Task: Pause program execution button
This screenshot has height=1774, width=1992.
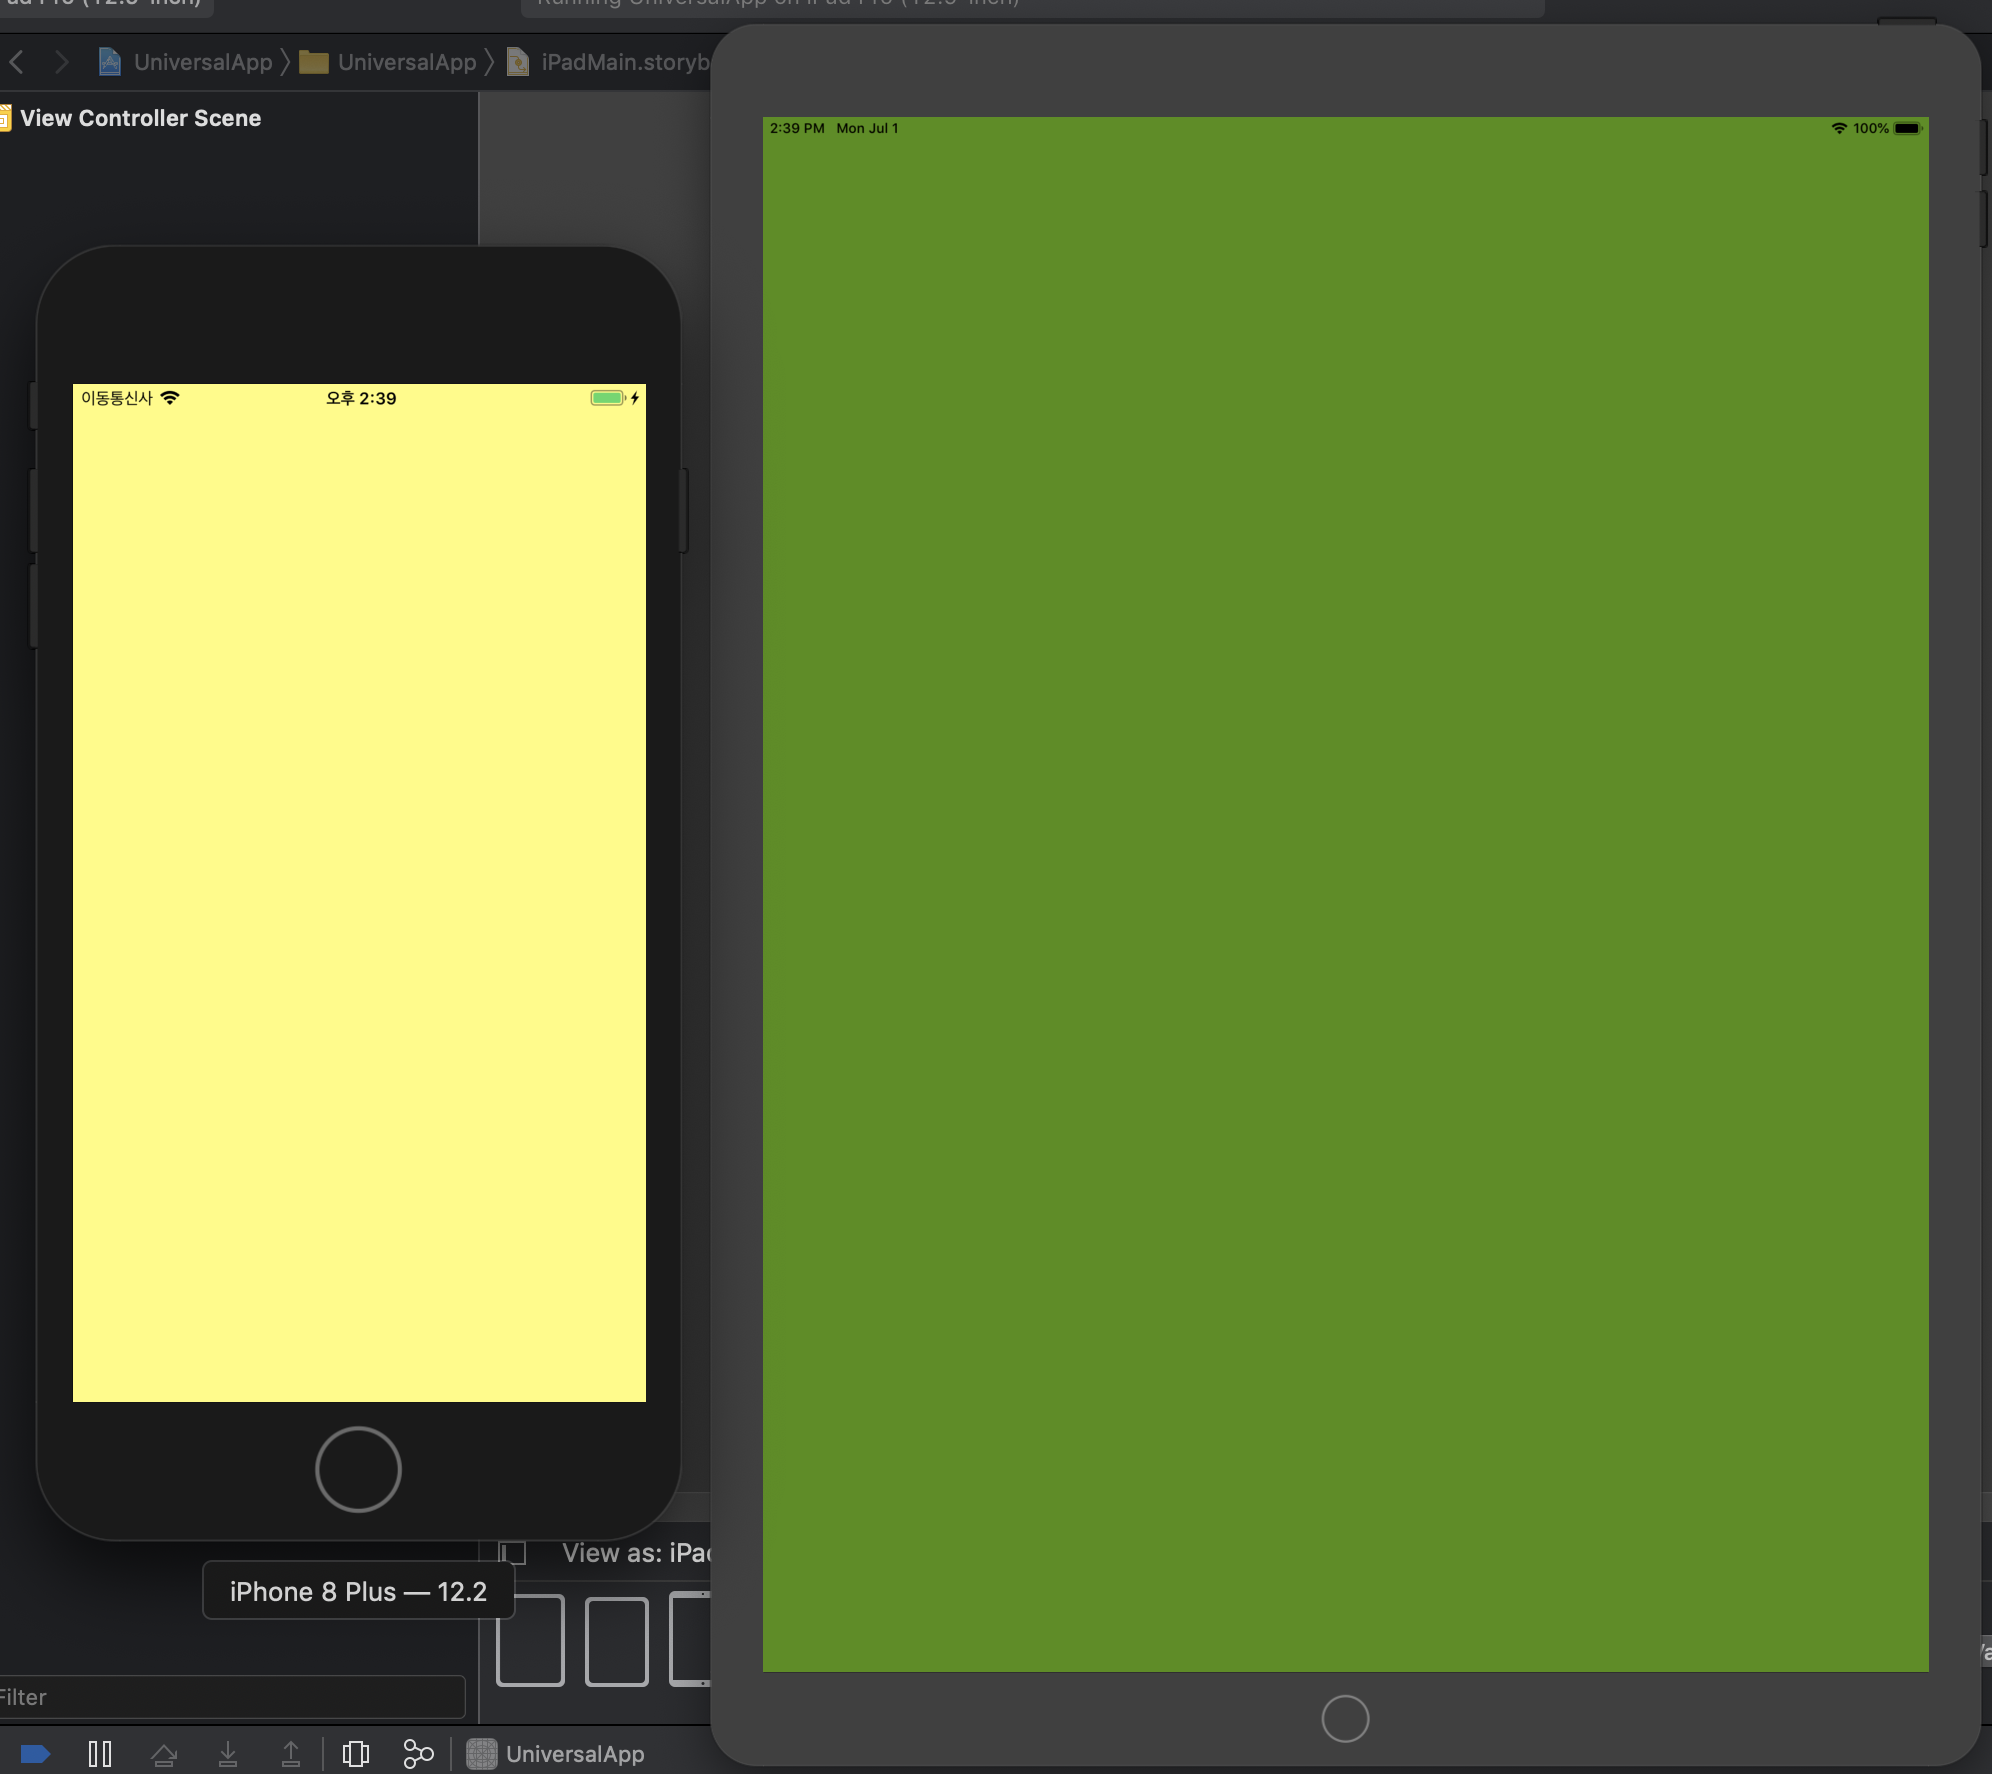Action: tap(100, 1754)
